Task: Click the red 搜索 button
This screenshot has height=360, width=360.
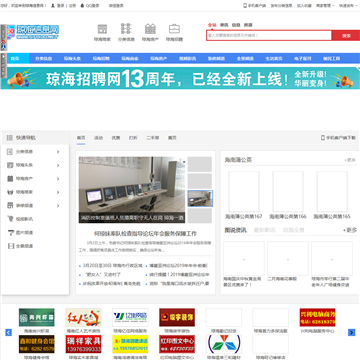Action: coord(346,35)
